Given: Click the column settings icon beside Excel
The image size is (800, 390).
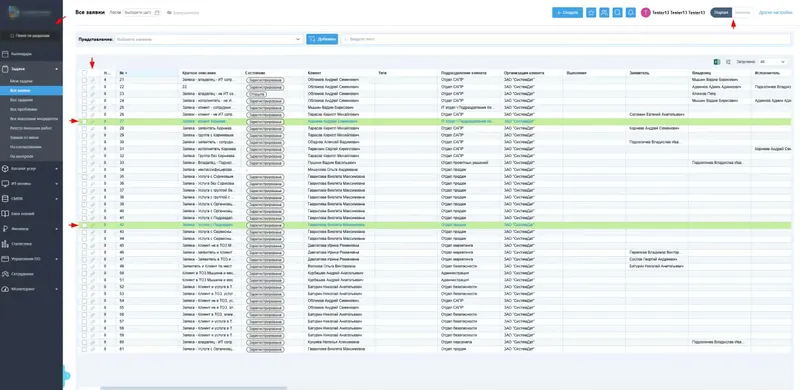Looking at the screenshot, I should (x=728, y=62).
